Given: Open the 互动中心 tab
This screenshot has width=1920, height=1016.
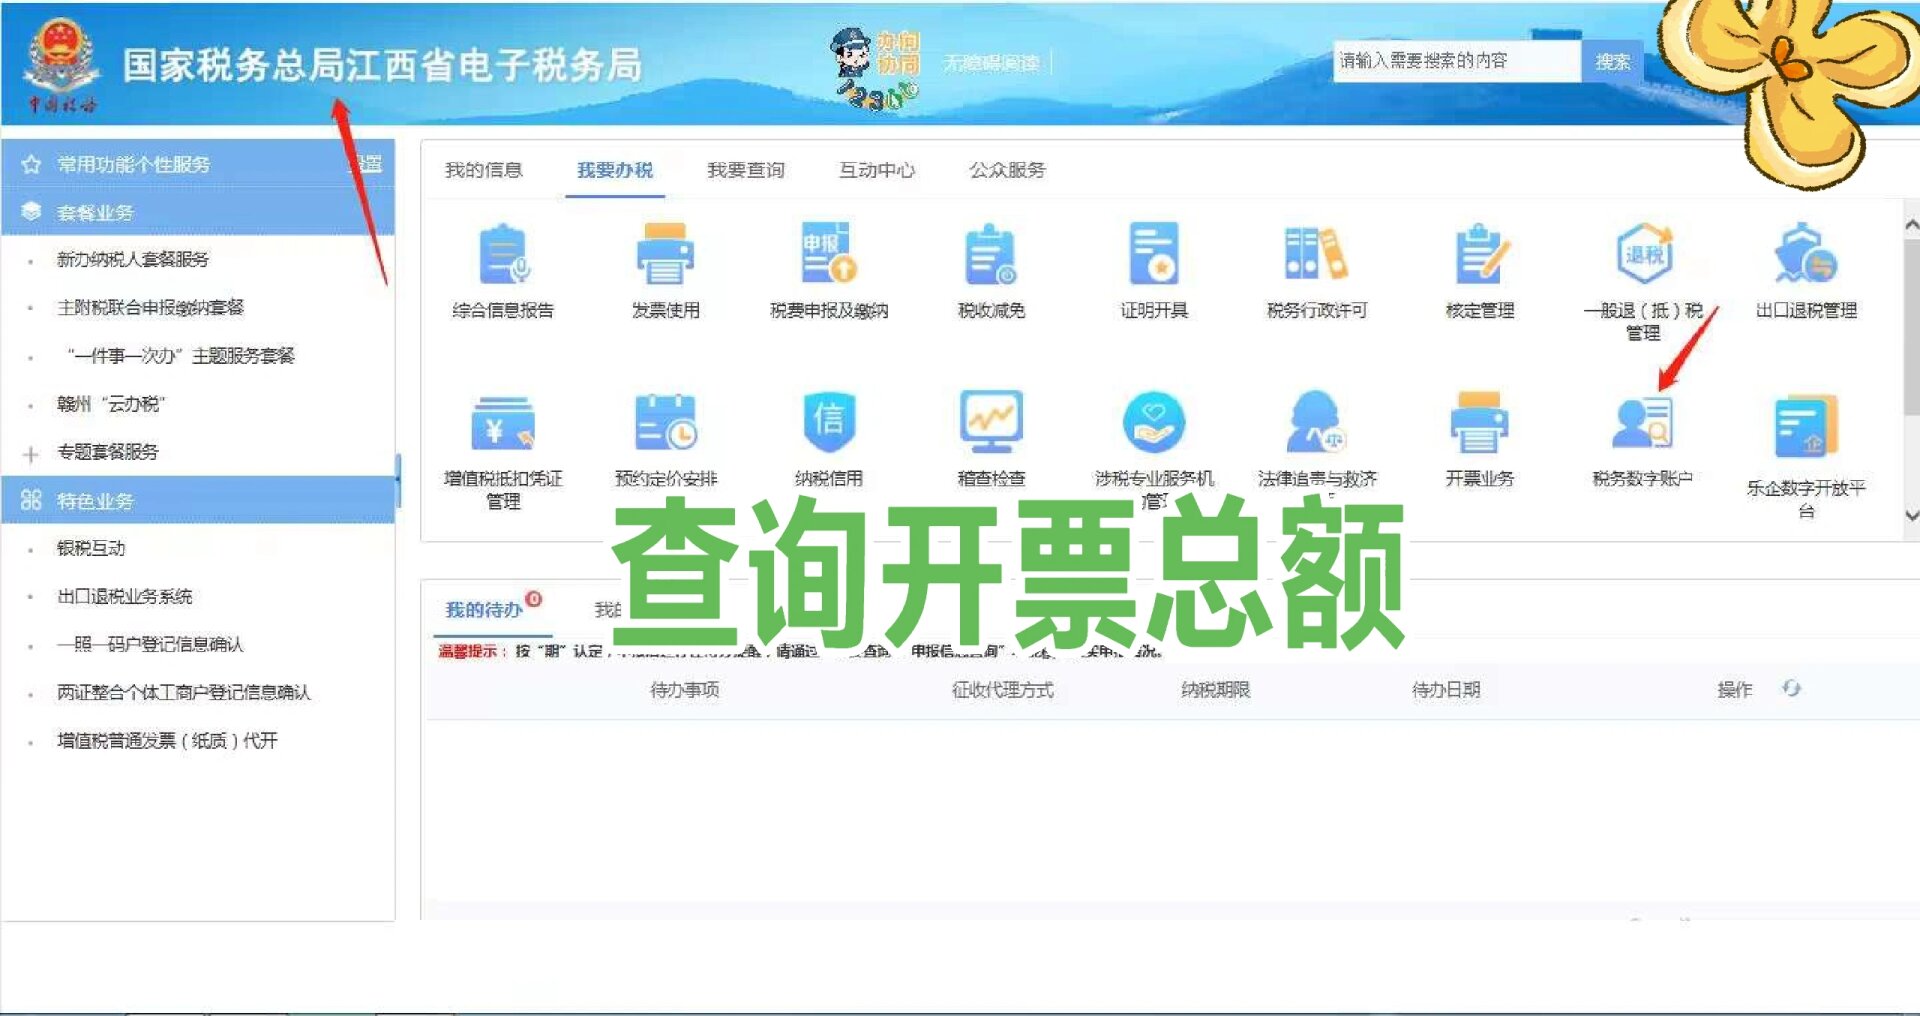Looking at the screenshot, I should tap(877, 170).
